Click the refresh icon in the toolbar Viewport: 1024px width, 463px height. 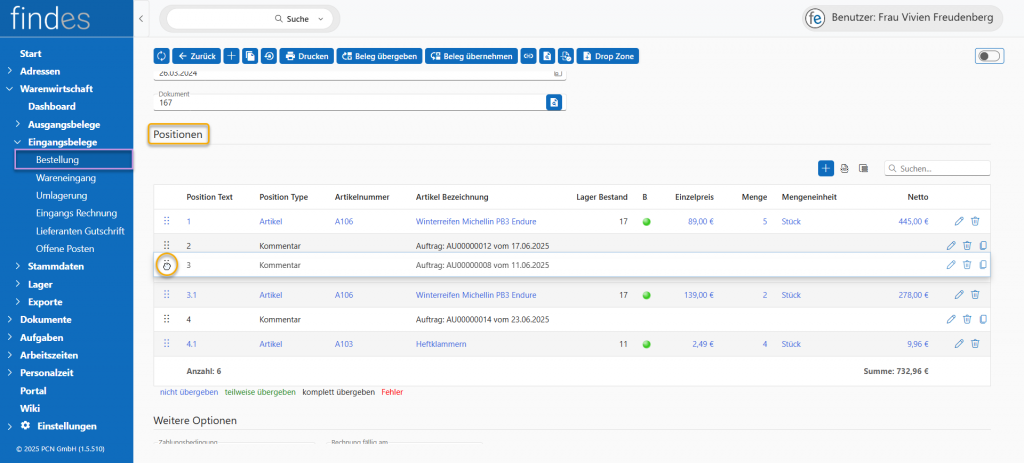(161, 56)
